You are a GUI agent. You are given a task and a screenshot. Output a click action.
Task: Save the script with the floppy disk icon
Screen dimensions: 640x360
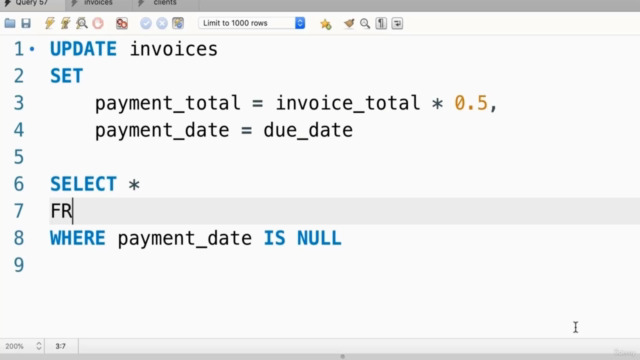click(26, 23)
